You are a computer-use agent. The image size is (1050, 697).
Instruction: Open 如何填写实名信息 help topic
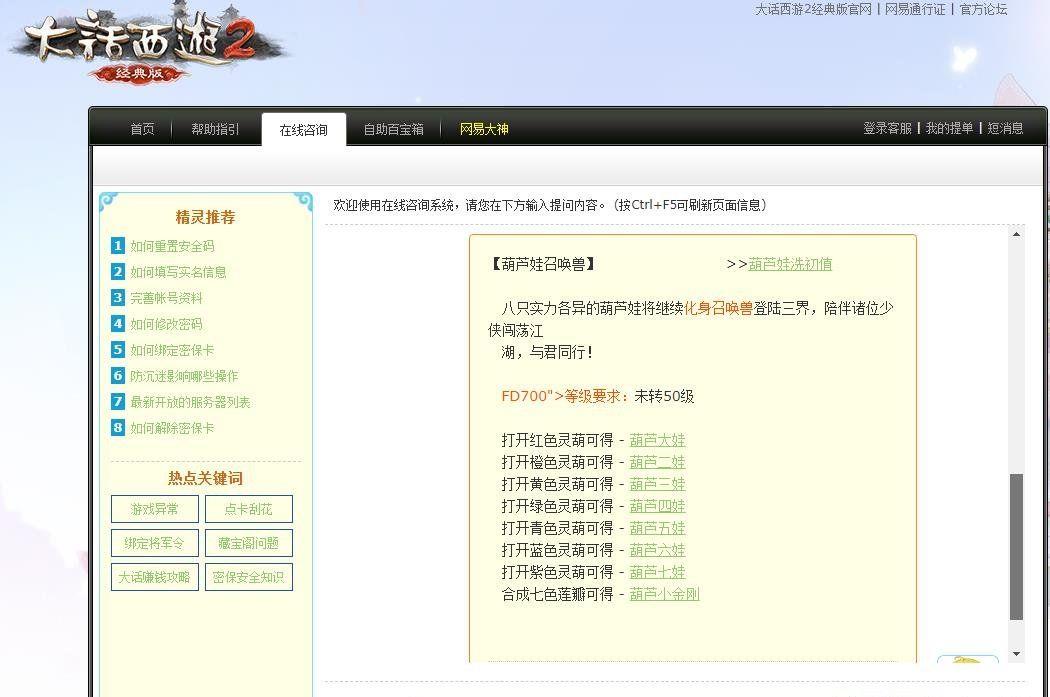click(x=178, y=273)
